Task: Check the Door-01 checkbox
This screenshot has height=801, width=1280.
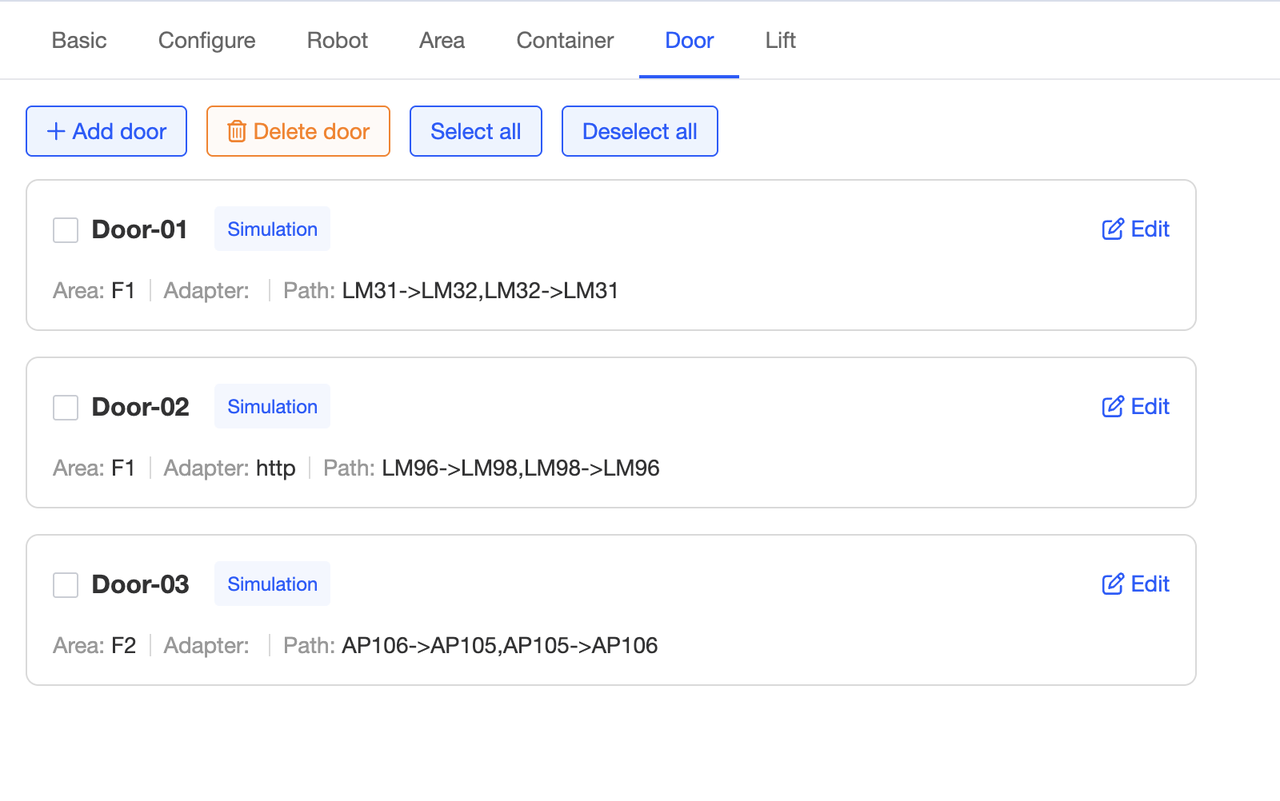Action: tap(66, 230)
